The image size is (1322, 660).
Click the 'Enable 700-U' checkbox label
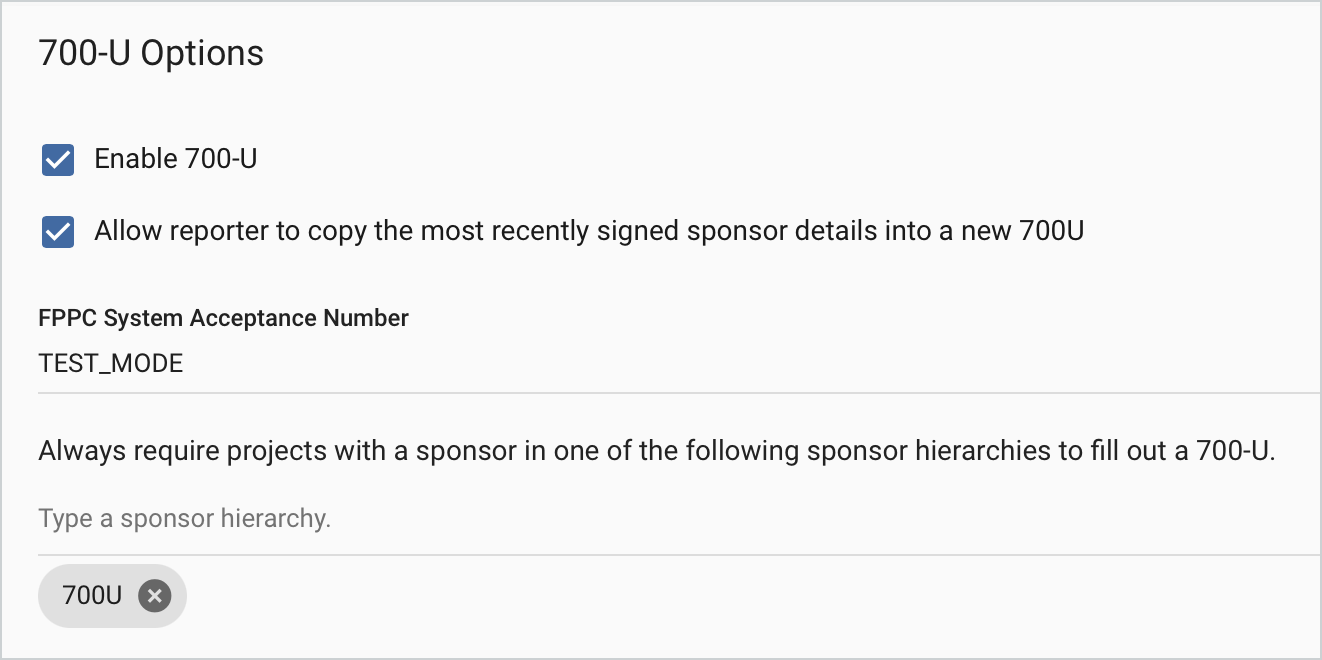(x=176, y=159)
